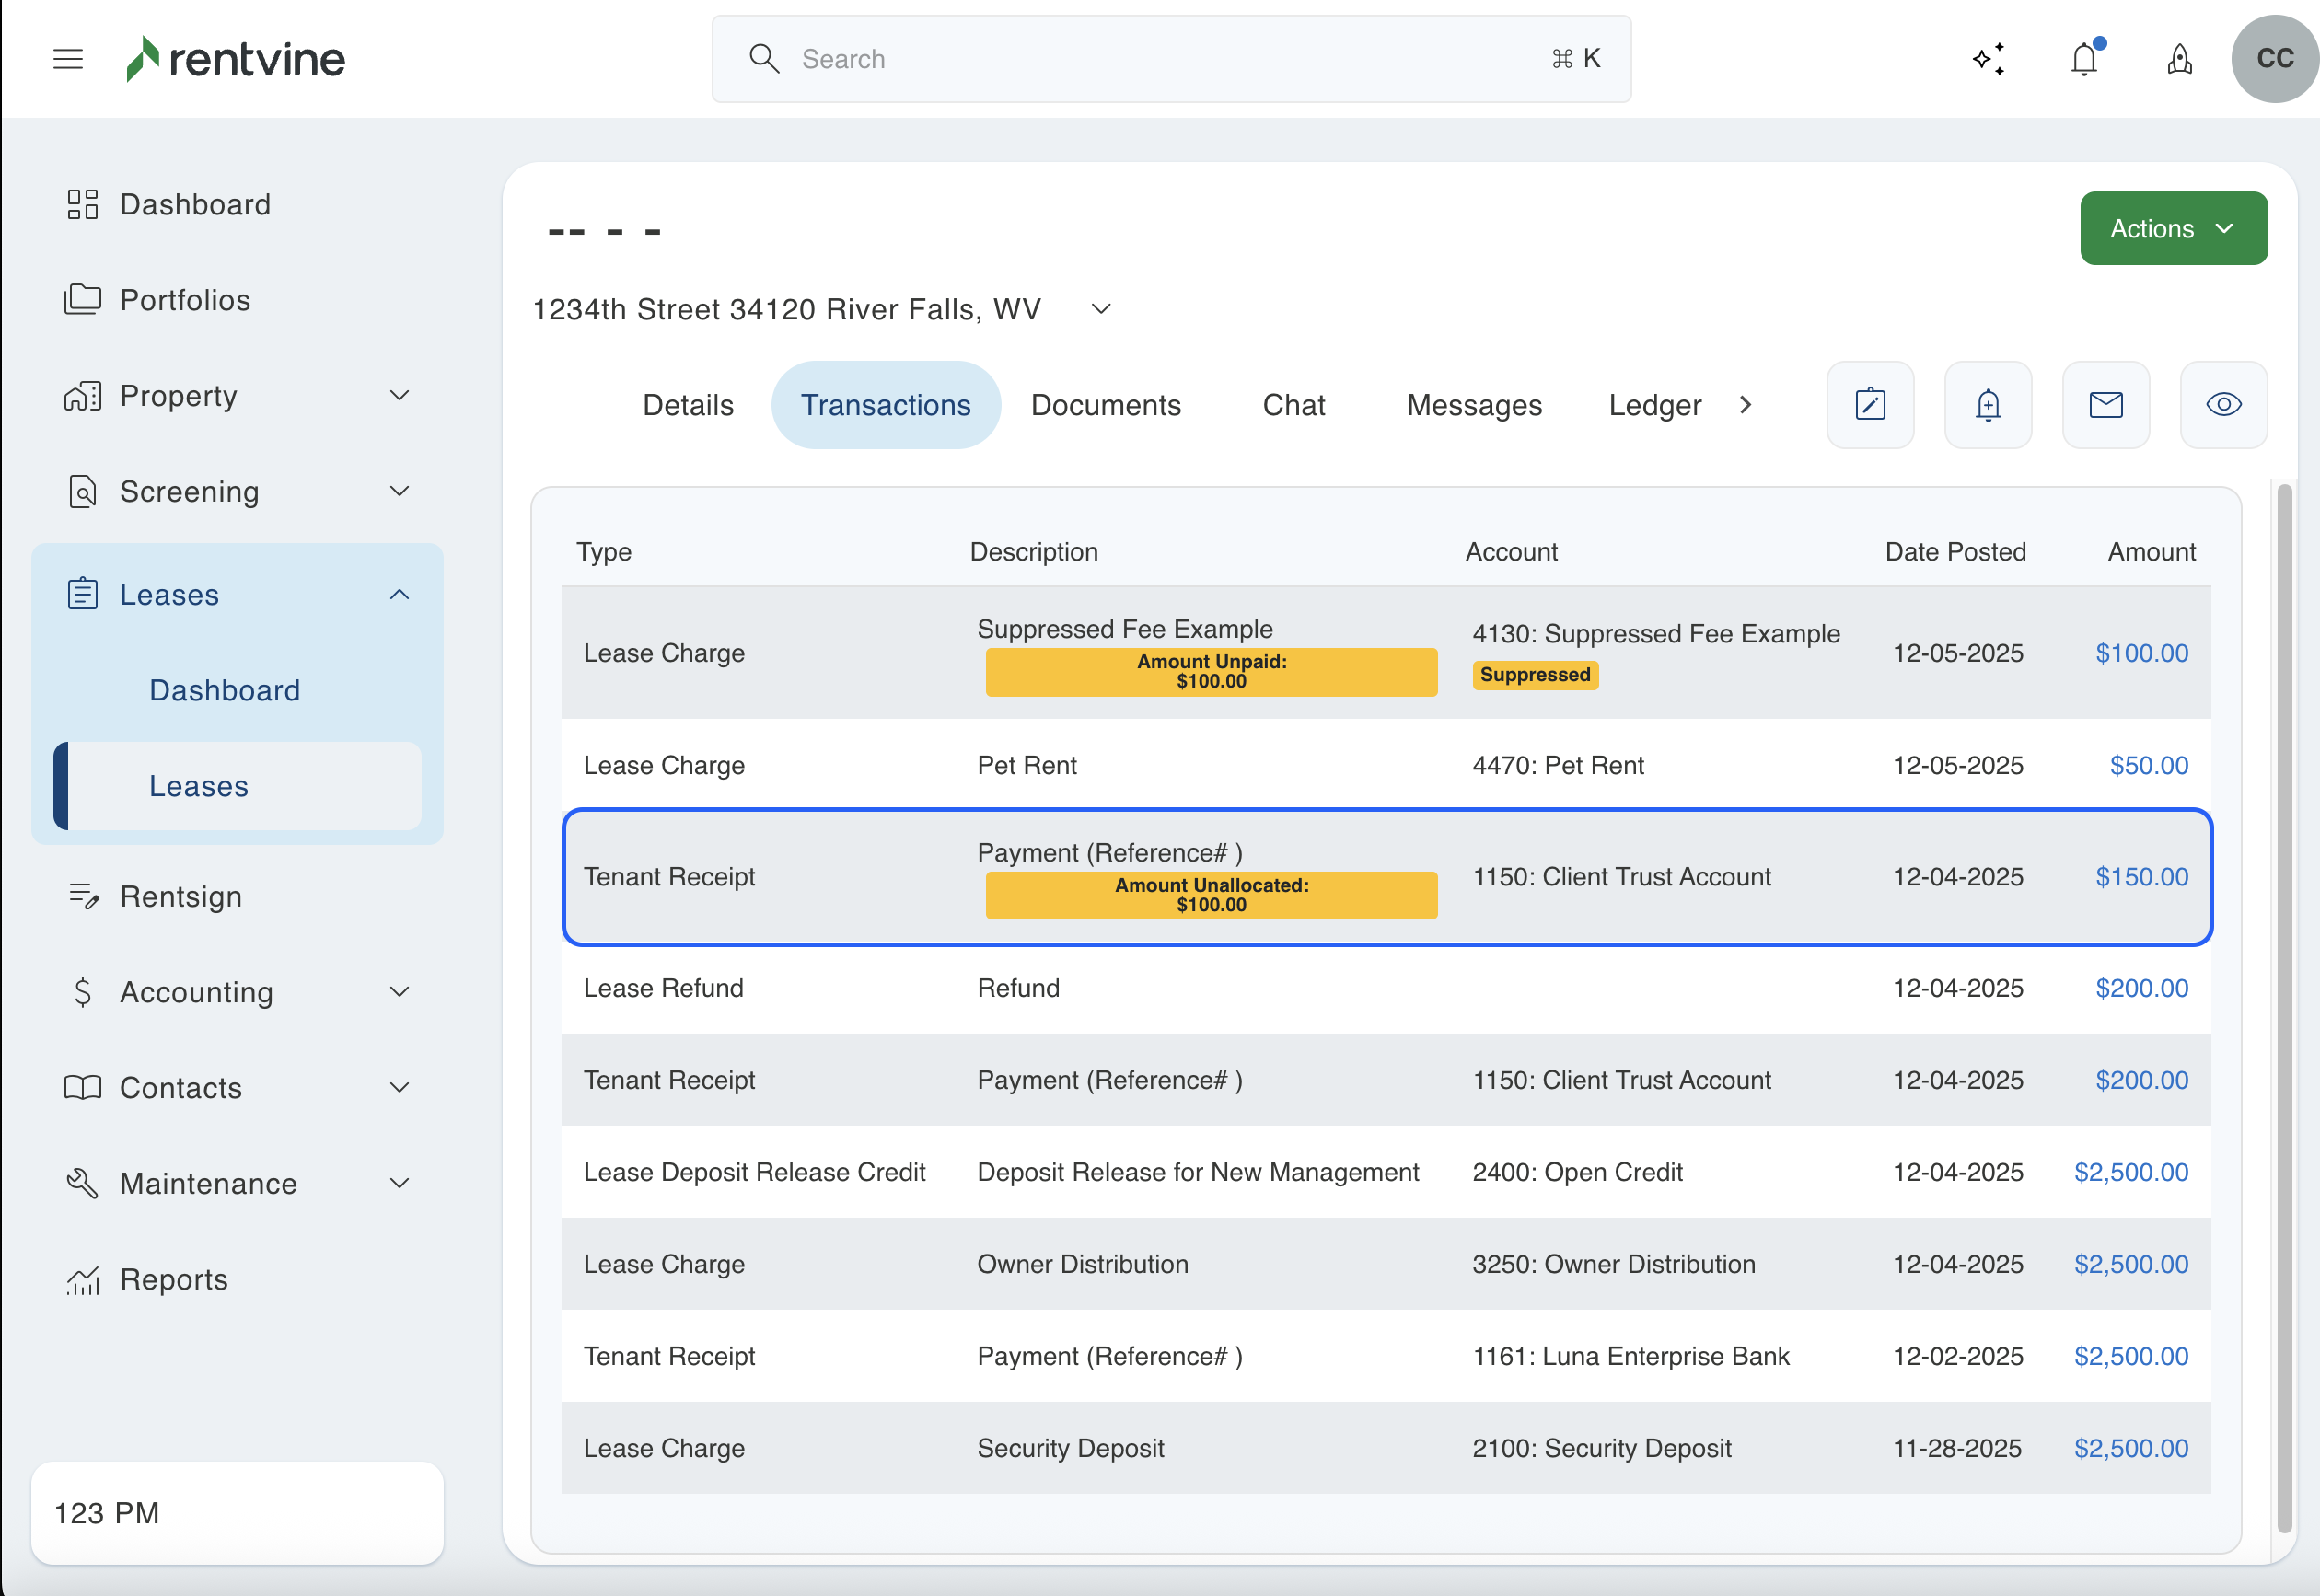Click the add reminder bell icon
This screenshot has width=2320, height=1596.
(1988, 405)
